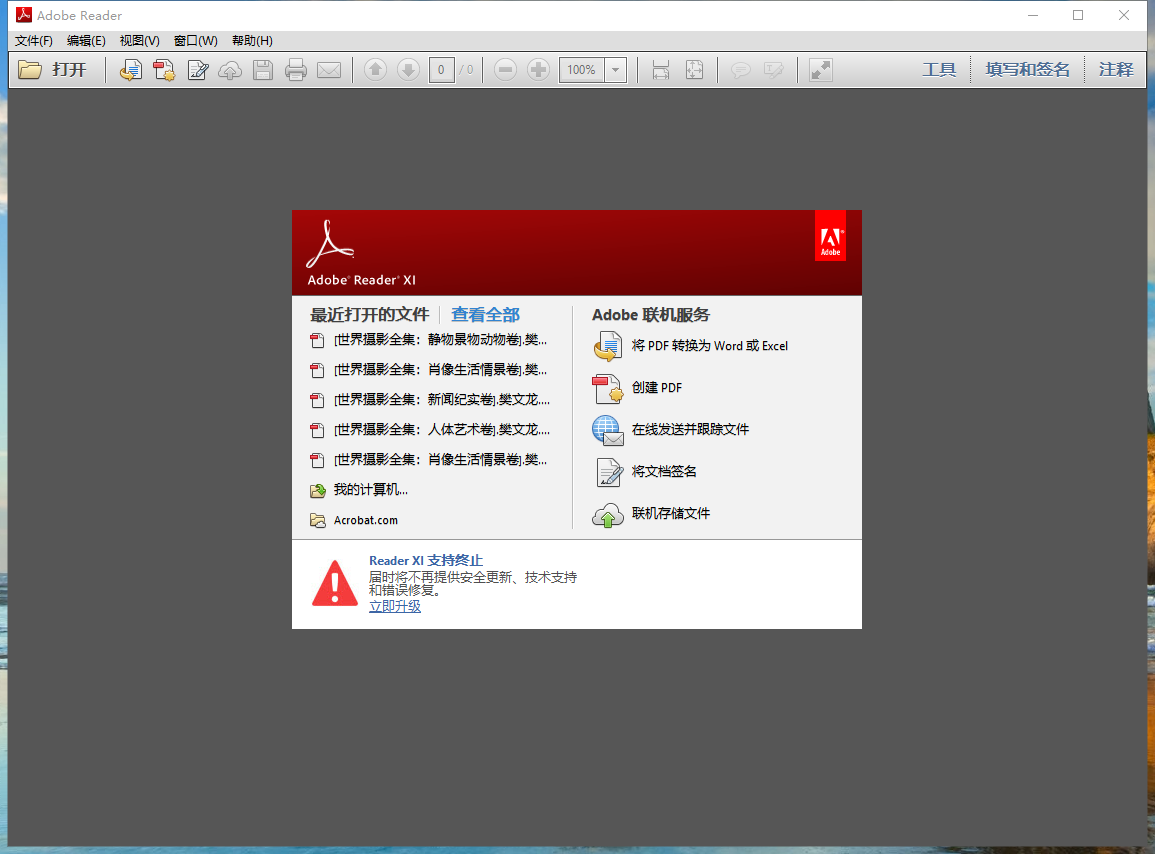The width and height of the screenshot is (1155, 854).
Task: Click the highlight text toolbar icon
Action: tap(773, 70)
